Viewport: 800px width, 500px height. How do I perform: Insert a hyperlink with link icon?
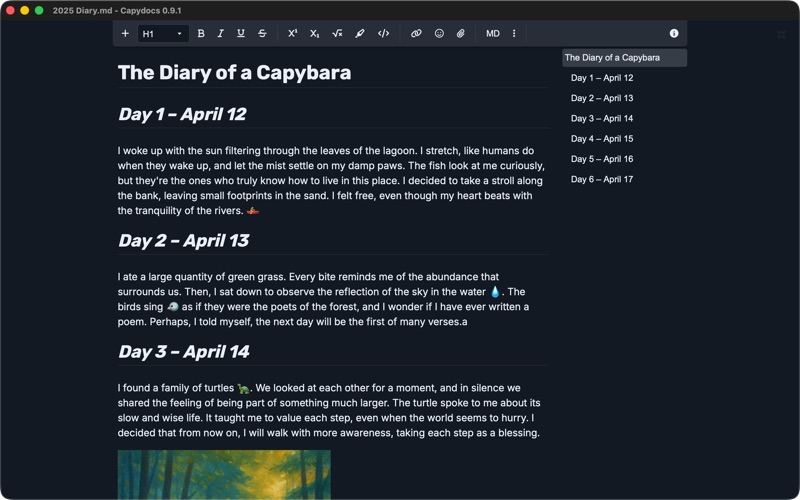[416, 34]
